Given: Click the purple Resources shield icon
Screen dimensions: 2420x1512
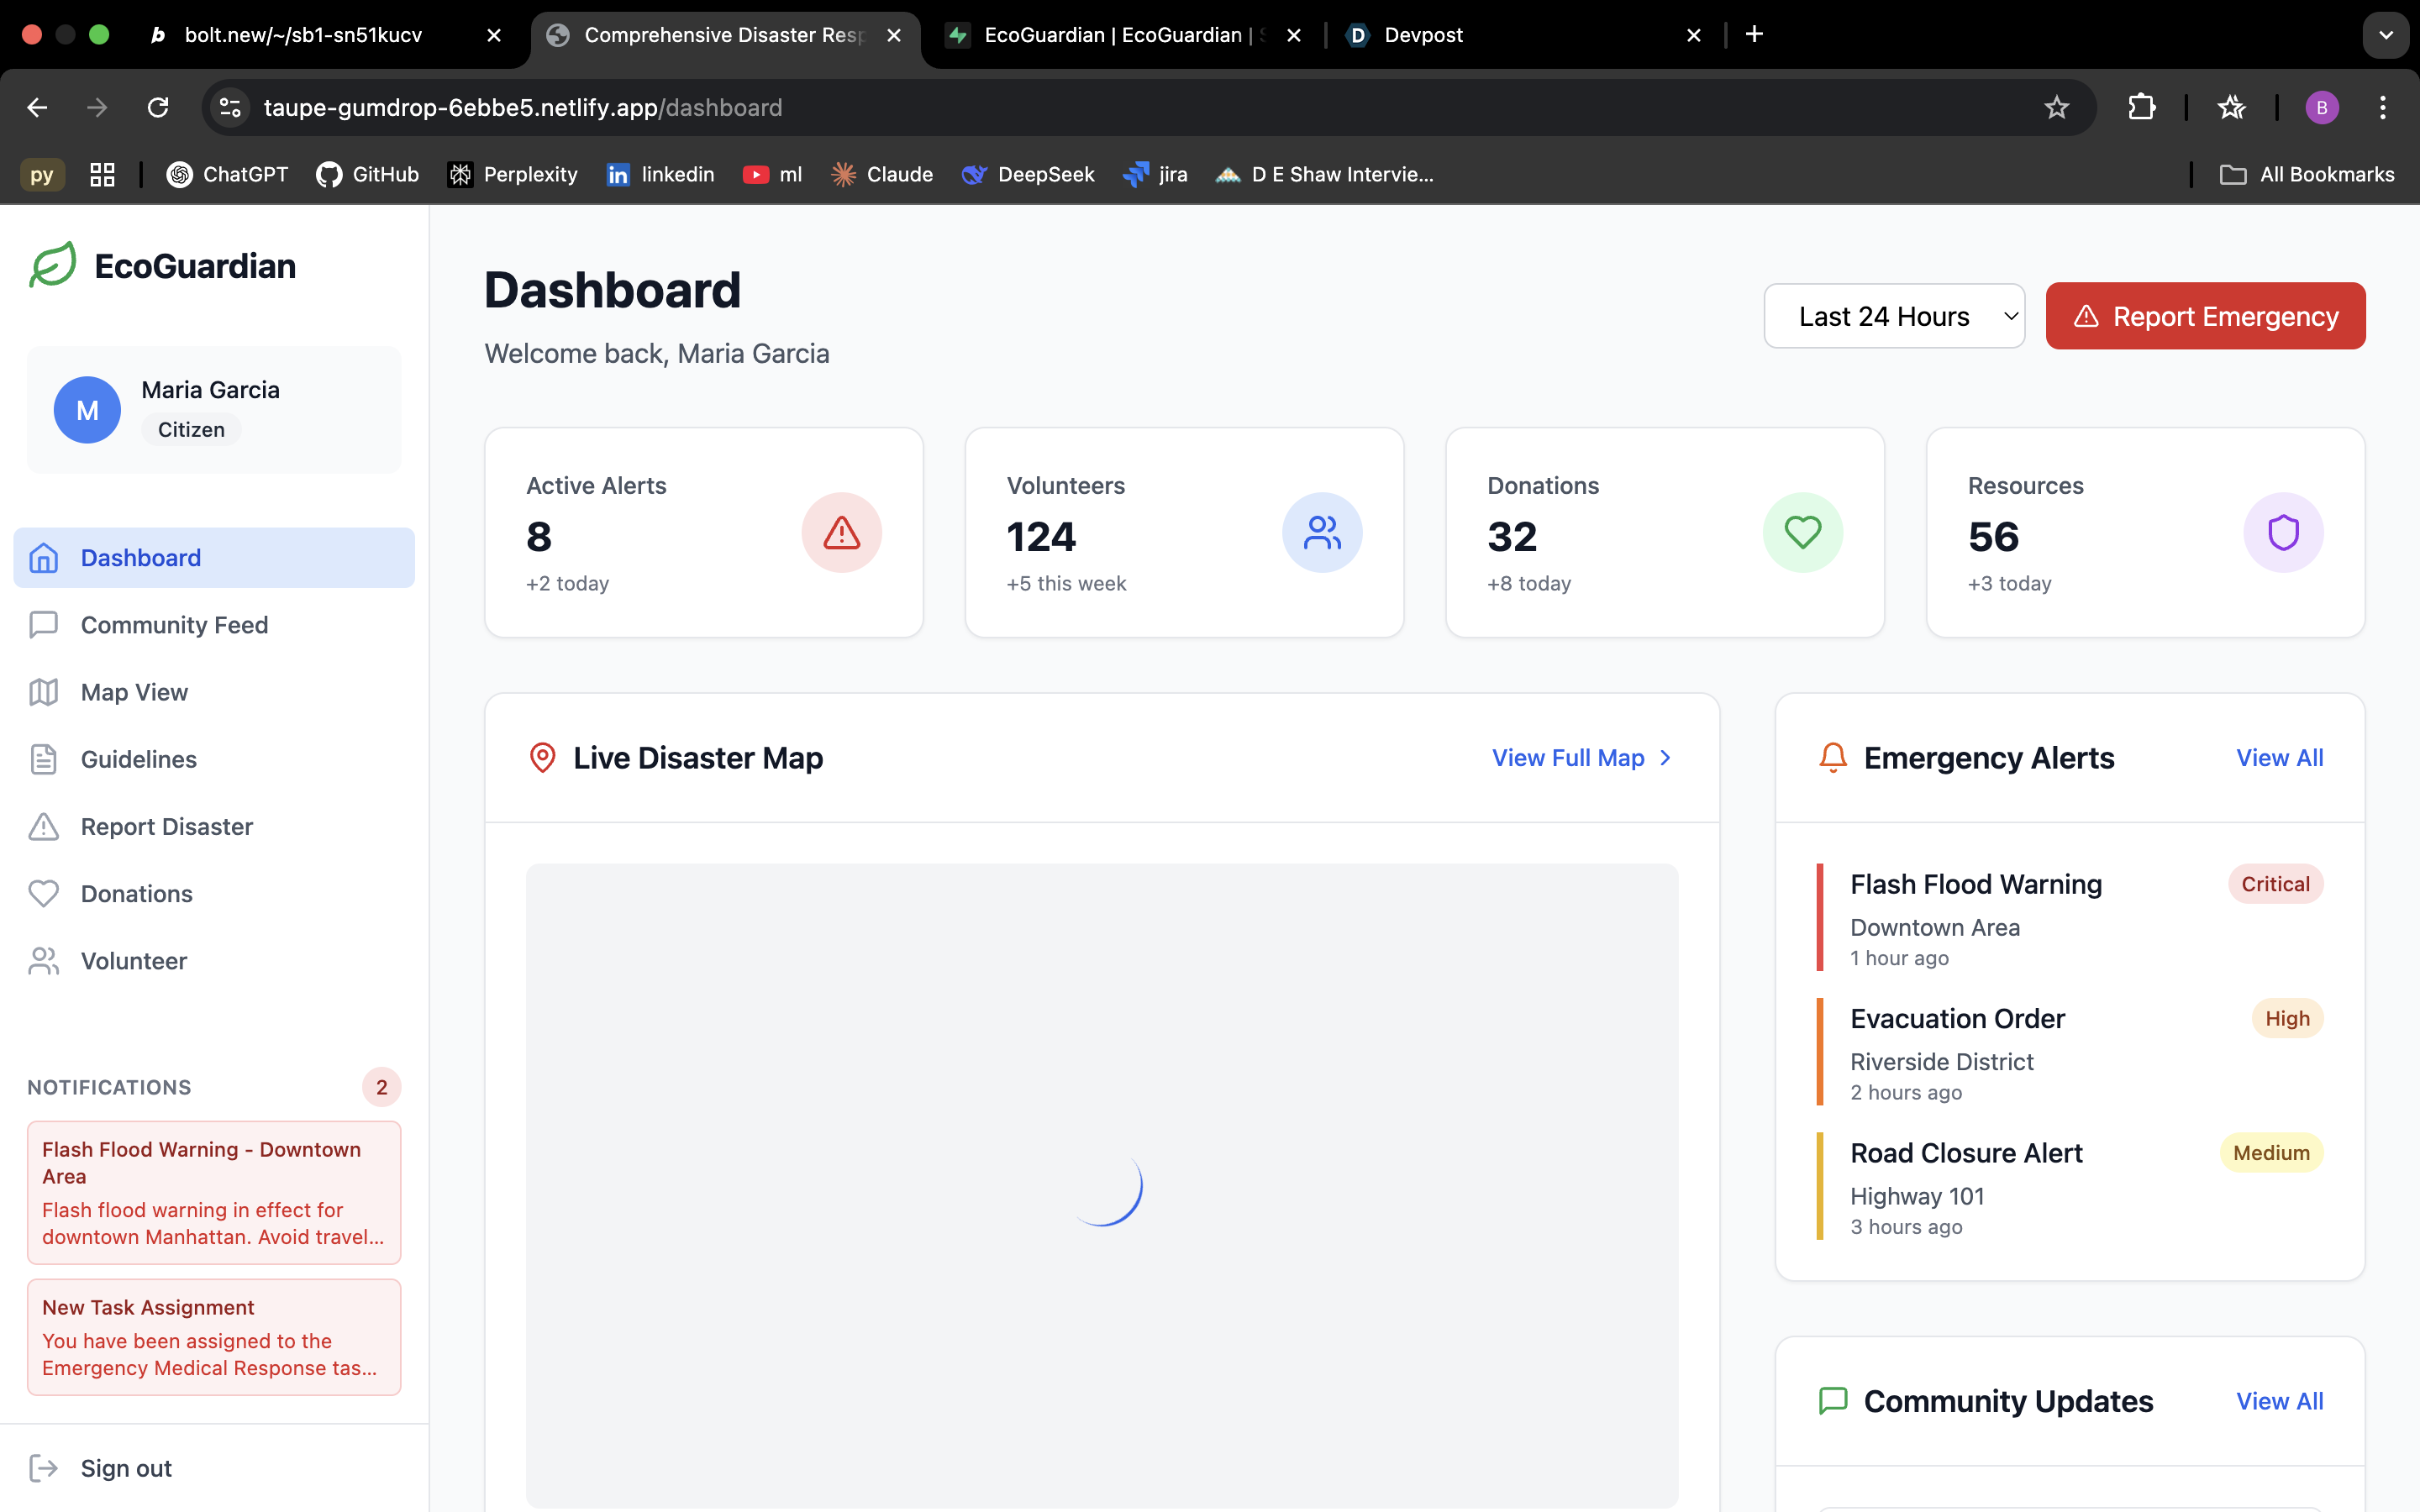Looking at the screenshot, I should [2283, 532].
